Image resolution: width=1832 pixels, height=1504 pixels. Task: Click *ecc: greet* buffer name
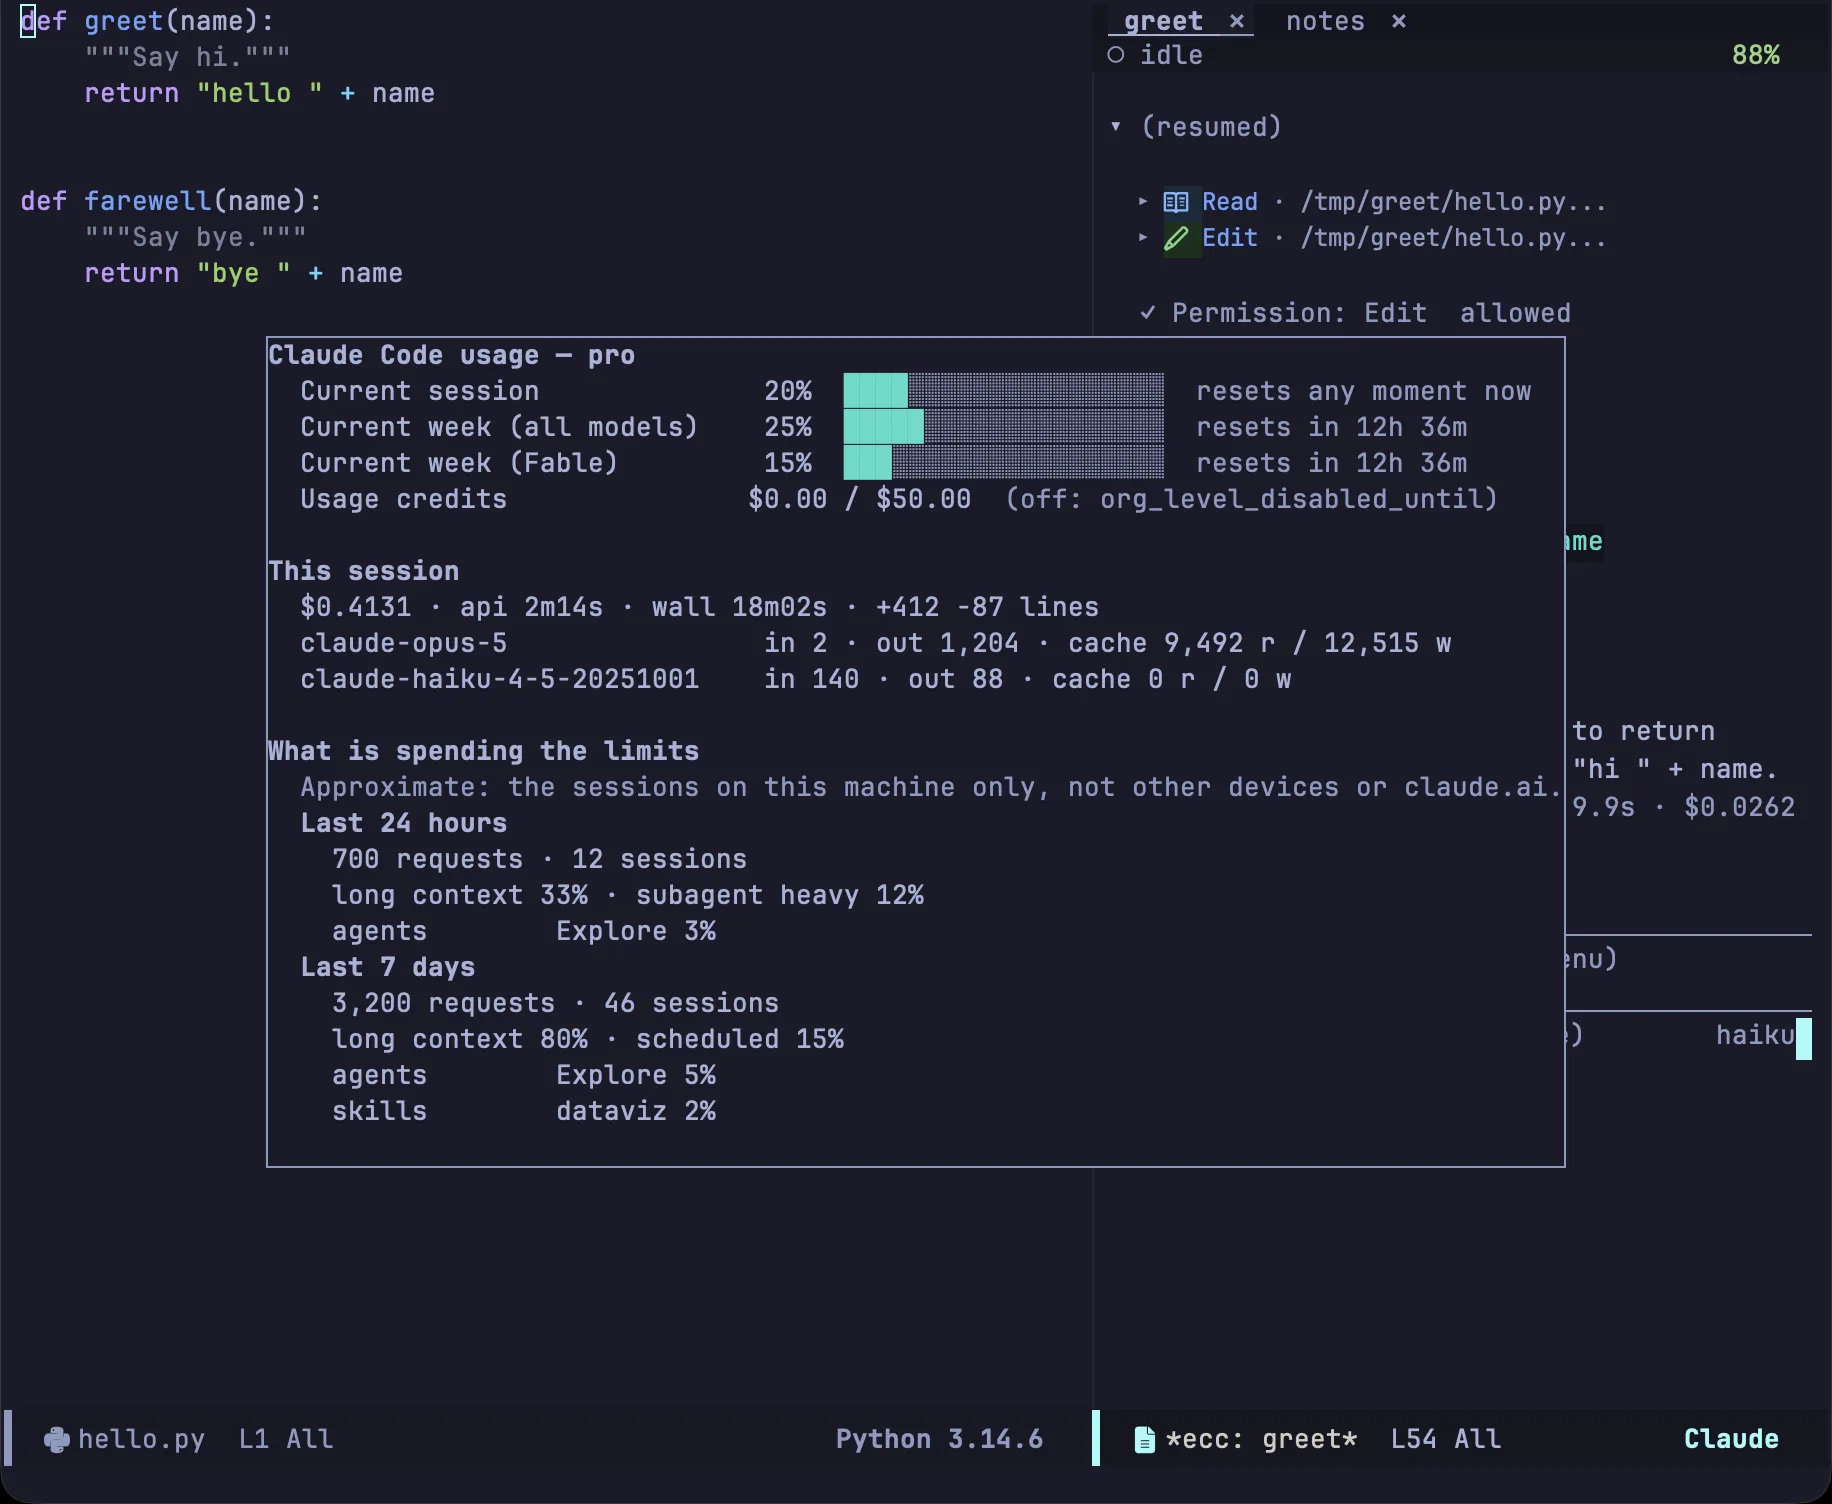pyautogui.click(x=1261, y=1439)
